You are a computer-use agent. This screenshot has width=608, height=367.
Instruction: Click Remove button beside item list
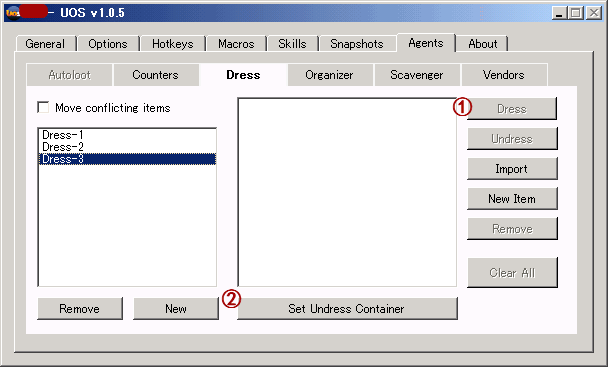[512, 229]
